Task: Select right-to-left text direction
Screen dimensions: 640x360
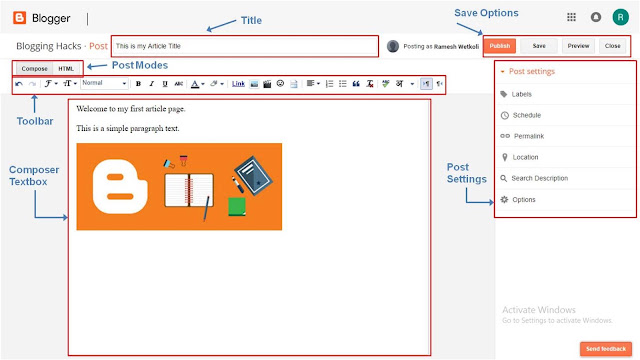Action: 439,84
